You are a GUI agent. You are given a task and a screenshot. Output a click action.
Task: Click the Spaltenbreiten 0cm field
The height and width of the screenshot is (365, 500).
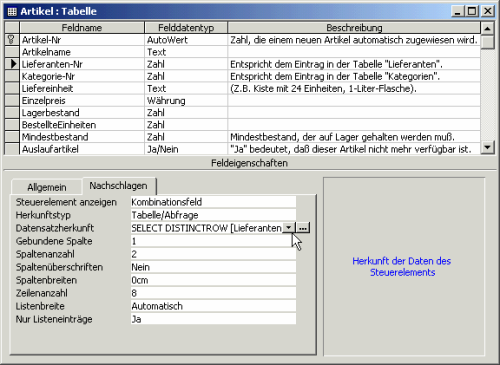[213, 280]
